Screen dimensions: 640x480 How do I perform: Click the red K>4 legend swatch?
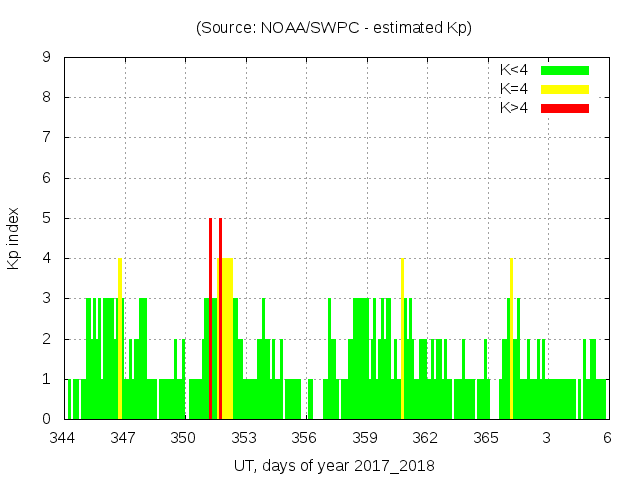(x=565, y=108)
